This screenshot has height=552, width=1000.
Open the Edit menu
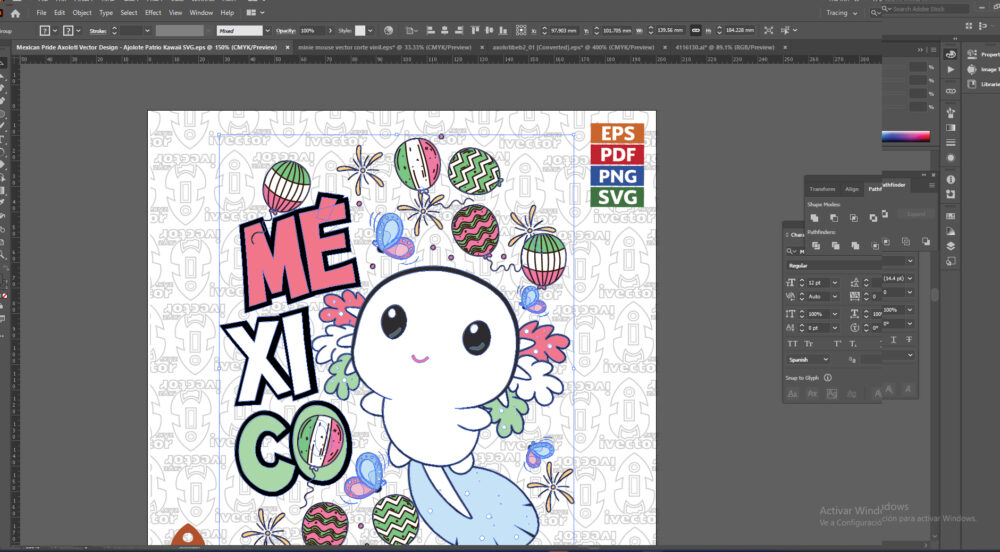(59, 13)
